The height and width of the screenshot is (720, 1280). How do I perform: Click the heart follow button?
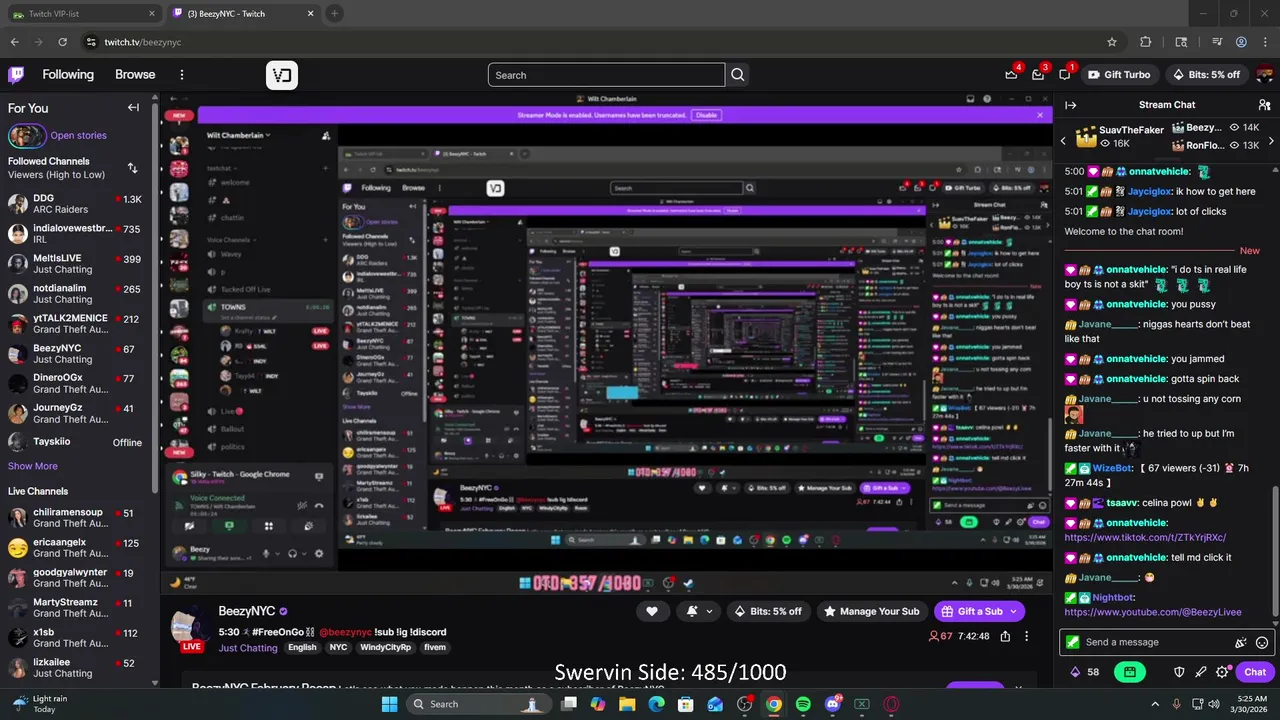[652, 611]
